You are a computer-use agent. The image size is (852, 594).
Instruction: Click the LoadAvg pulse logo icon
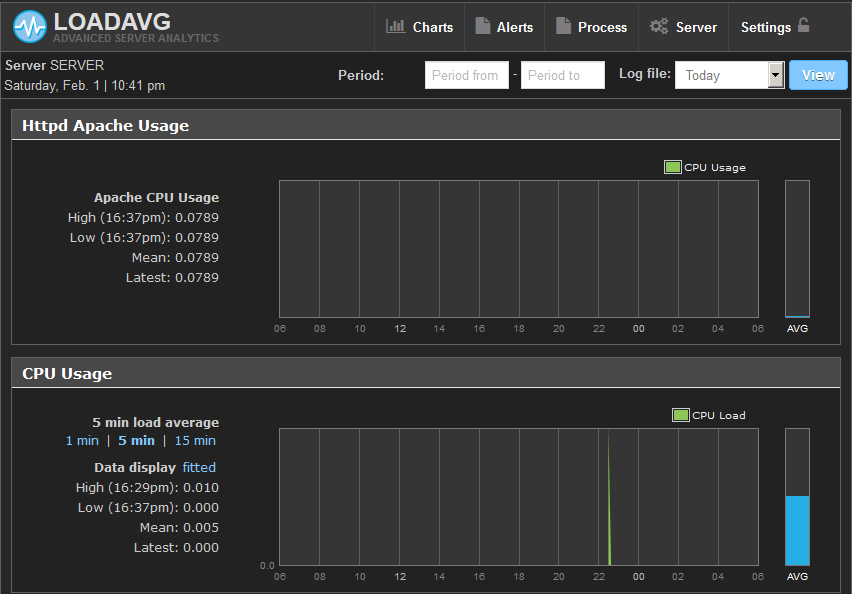(x=30, y=26)
